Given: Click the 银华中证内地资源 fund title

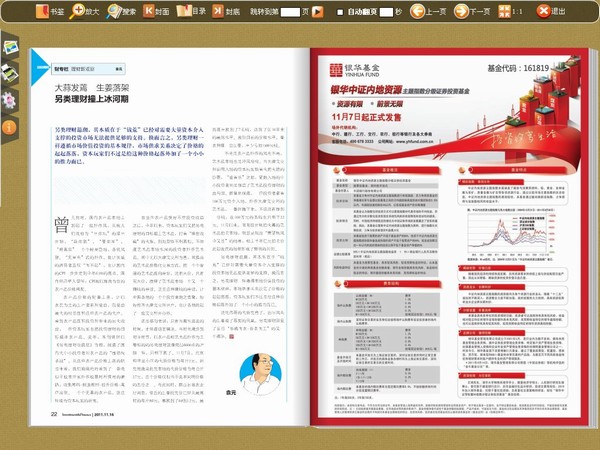Looking at the screenshot, I should (x=366, y=90).
